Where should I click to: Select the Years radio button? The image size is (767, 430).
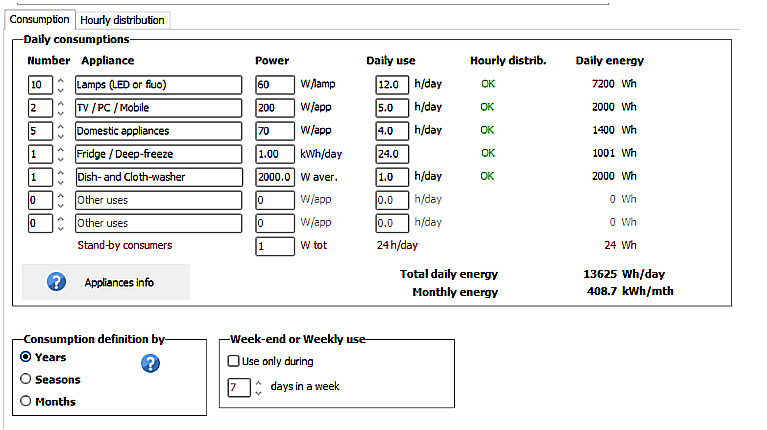click(25, 357)
